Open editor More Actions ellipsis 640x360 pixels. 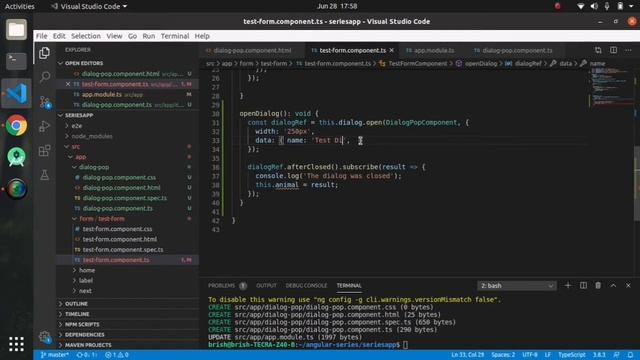pos(628,50)
